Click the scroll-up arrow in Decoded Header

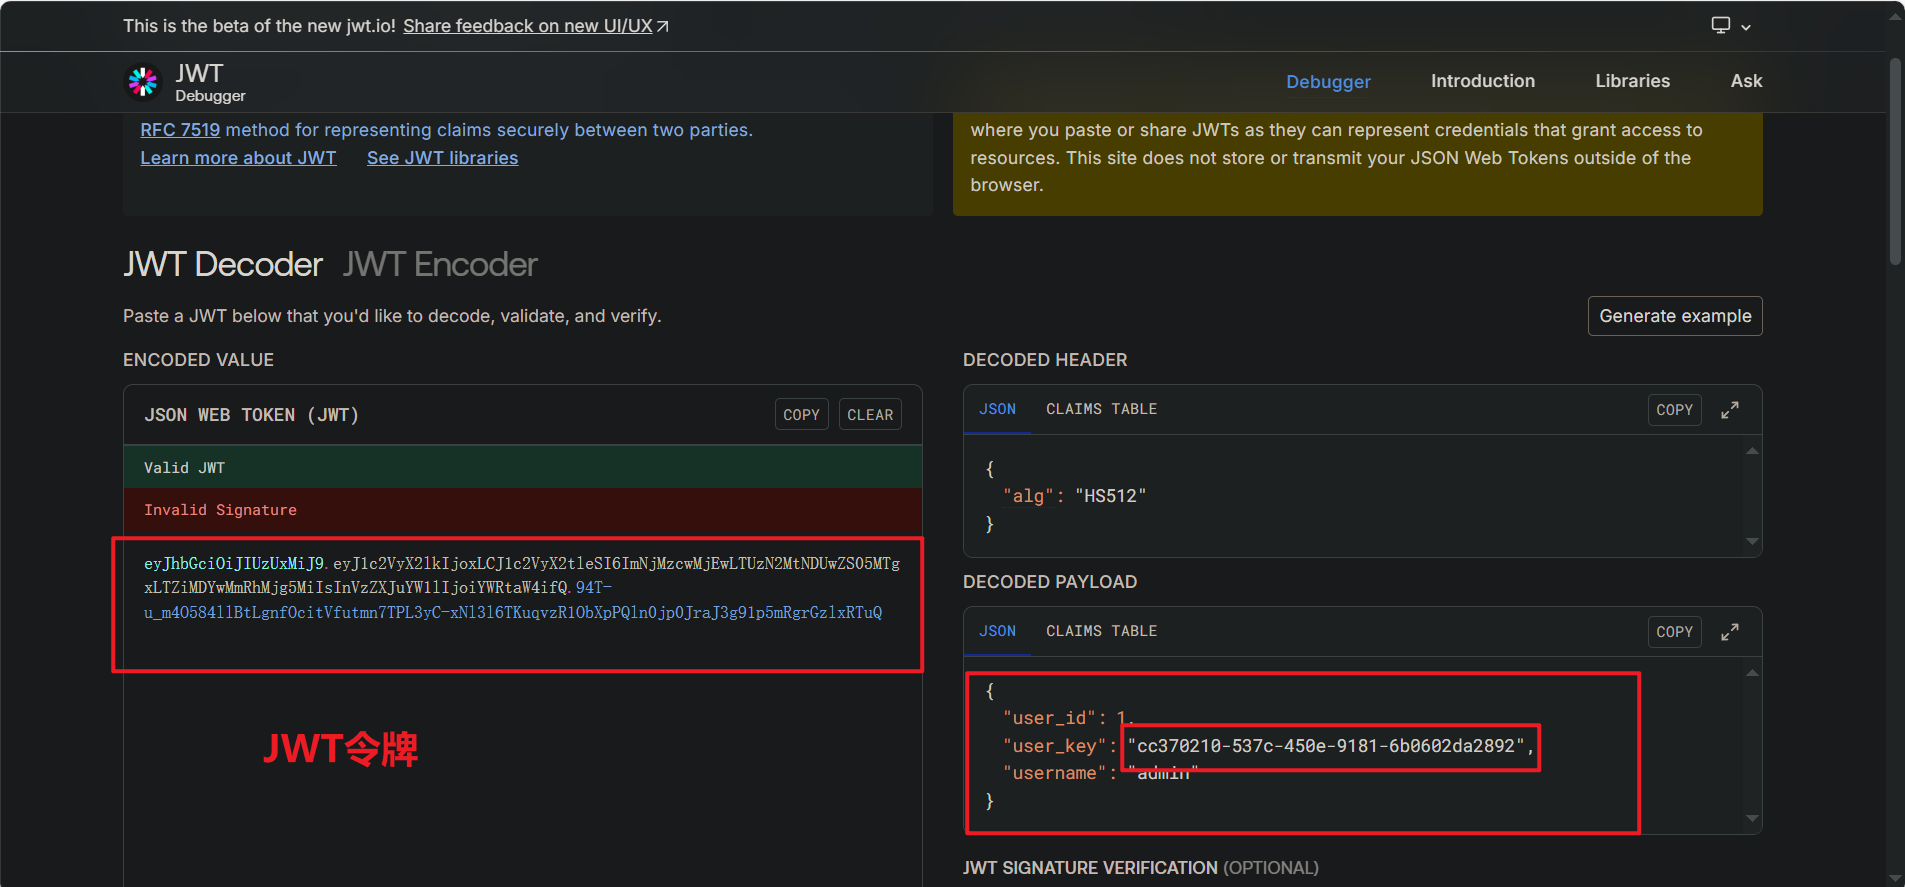(1752, 451)
